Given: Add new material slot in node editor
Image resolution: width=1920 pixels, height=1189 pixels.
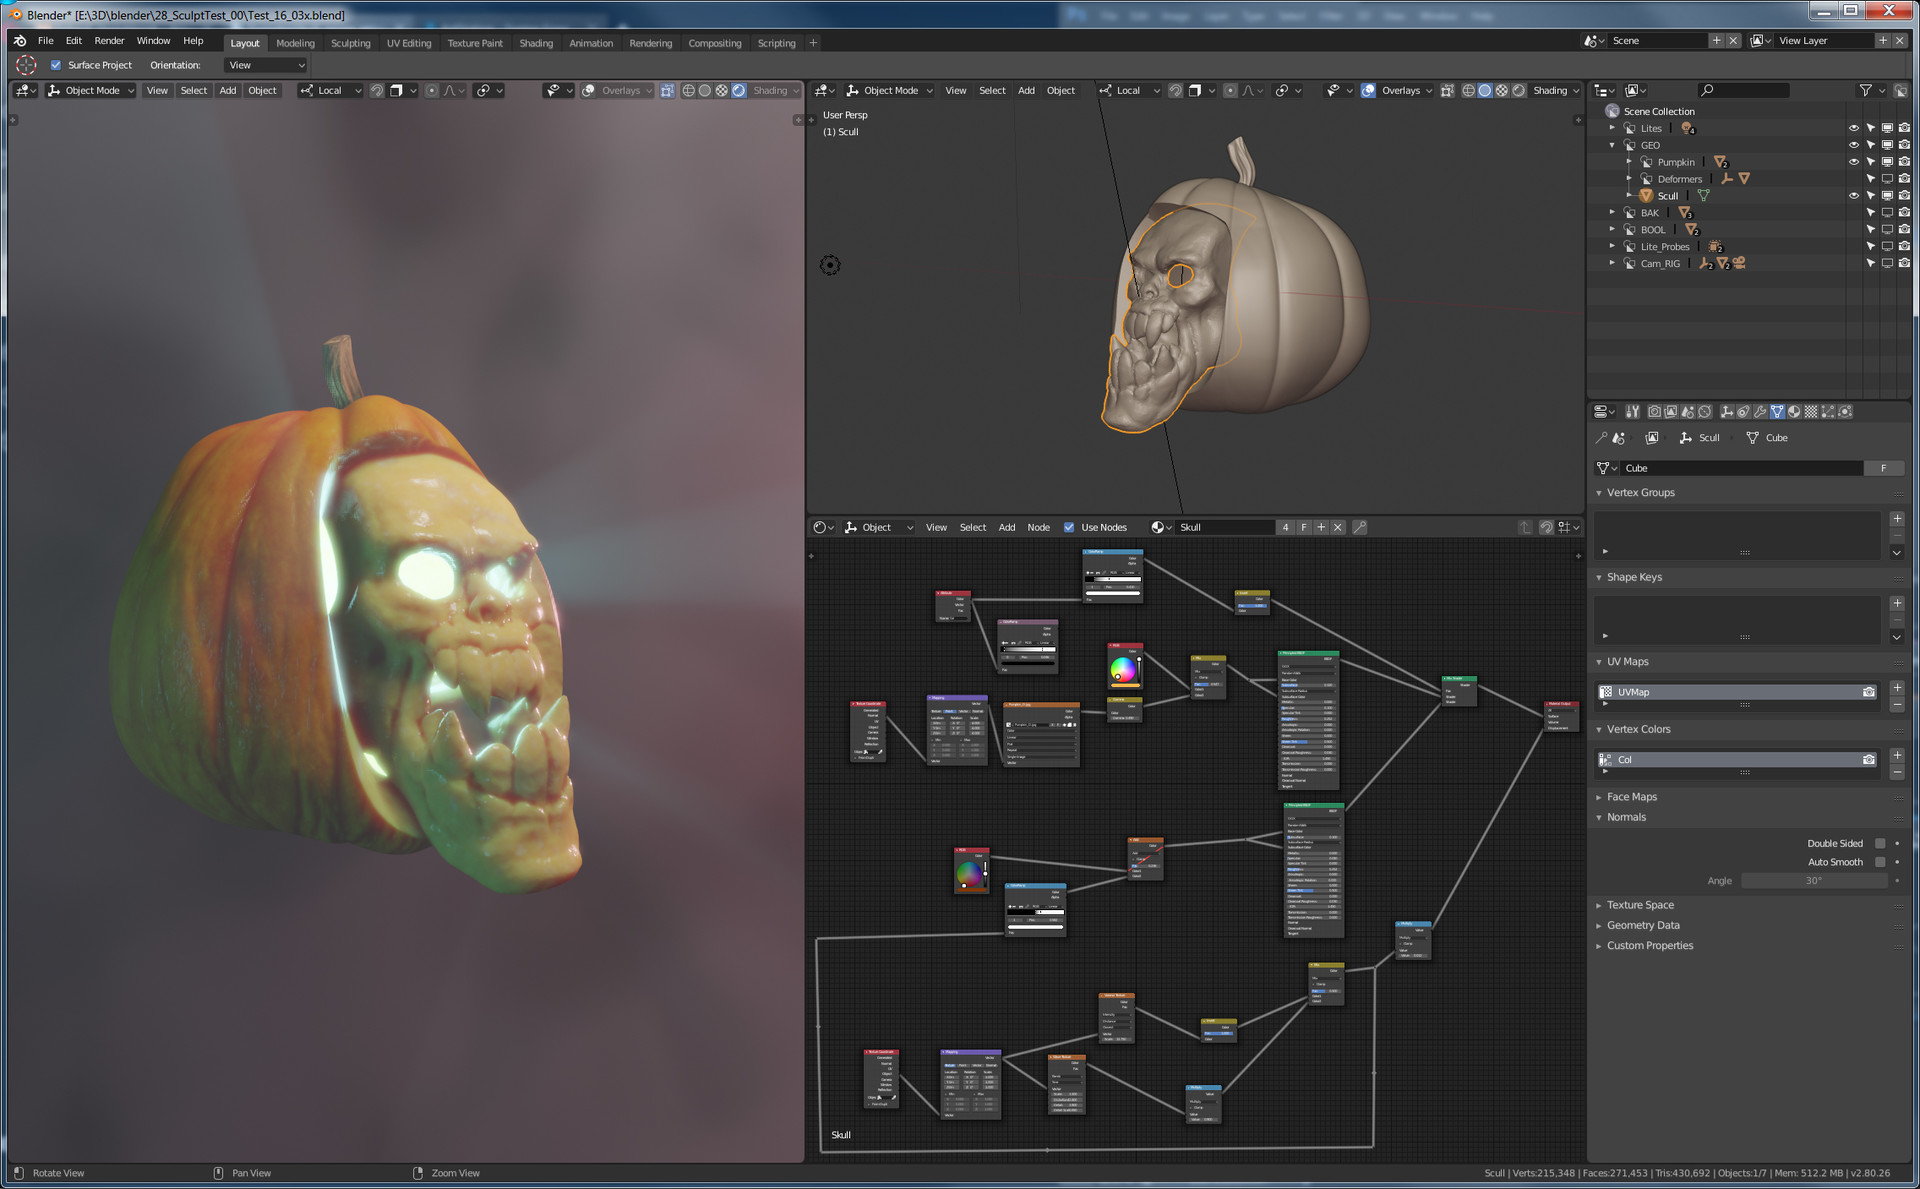Looking at the screenshot, I should [1321, 527].
